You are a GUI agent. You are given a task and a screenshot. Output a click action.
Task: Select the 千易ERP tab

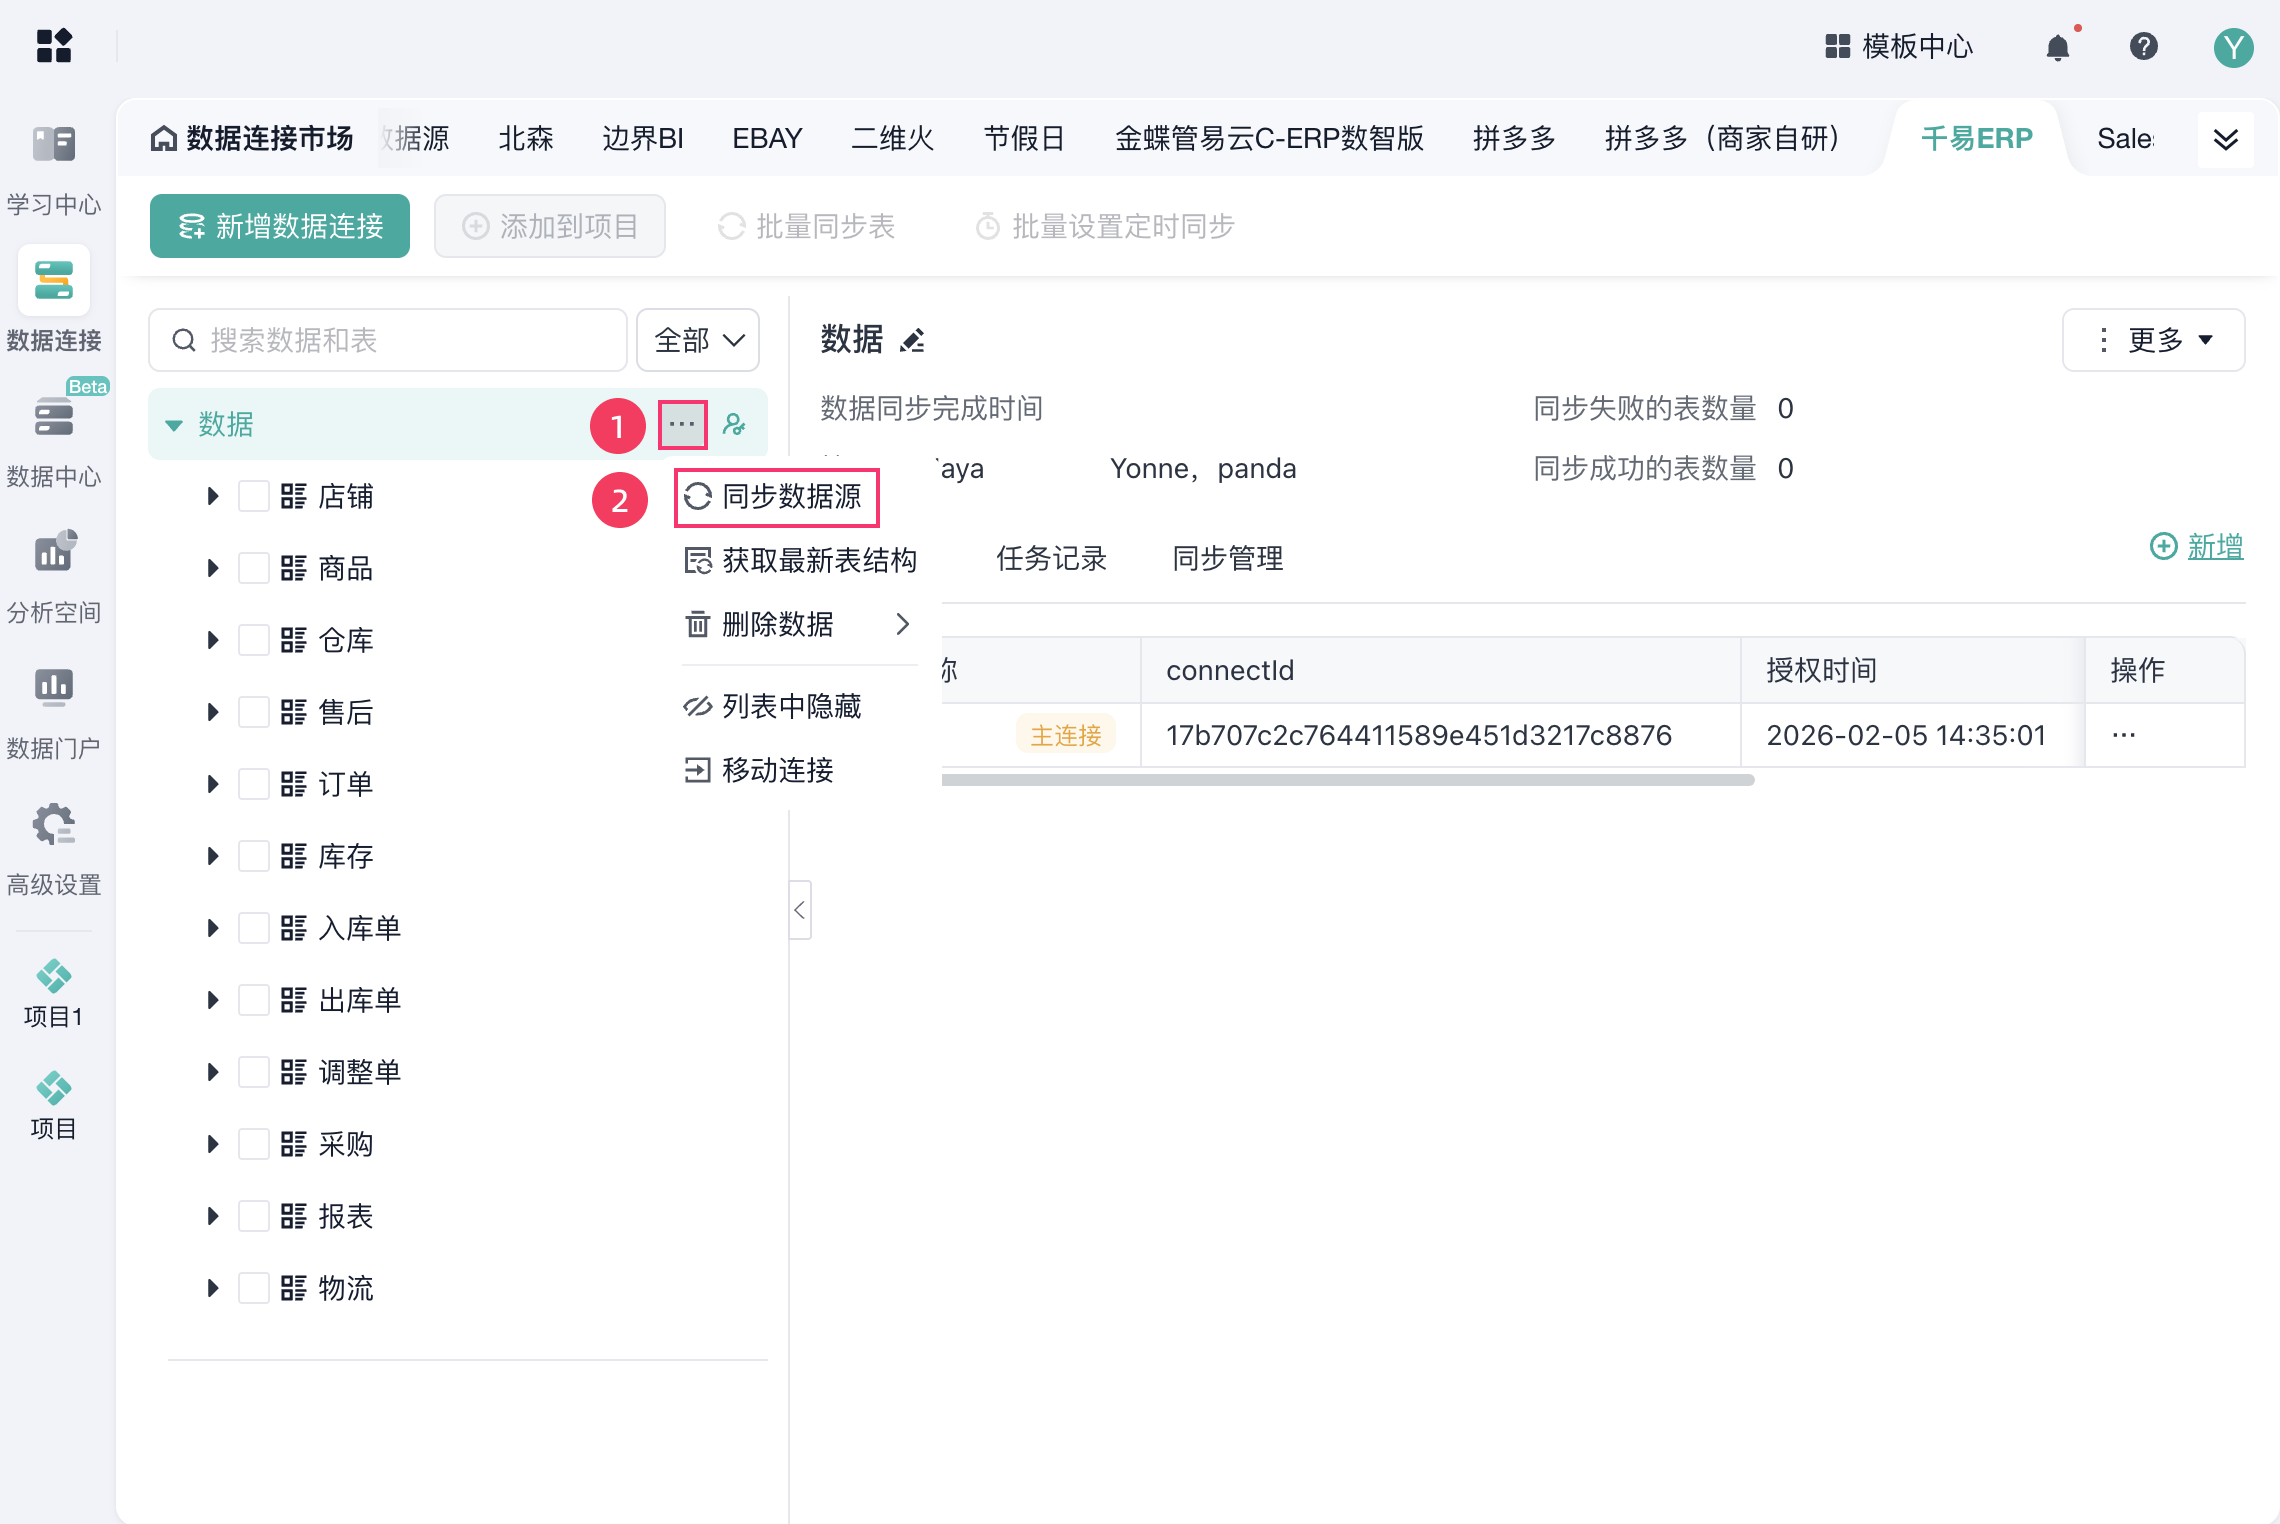(1977, 138)
